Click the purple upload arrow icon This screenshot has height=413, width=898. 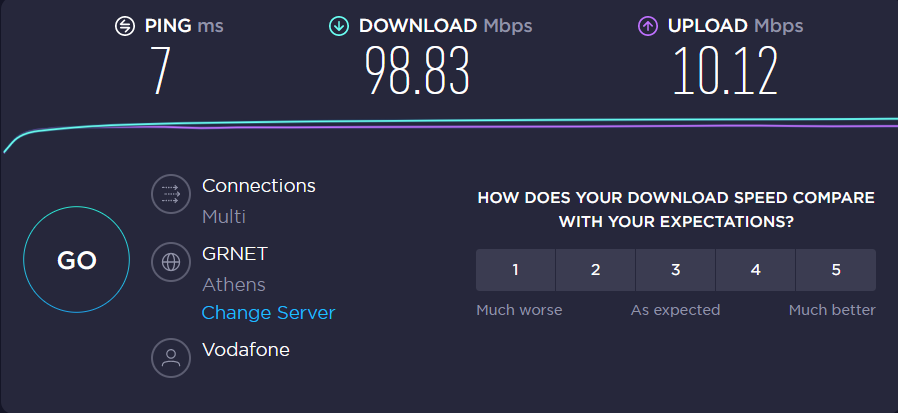(647, 26)
